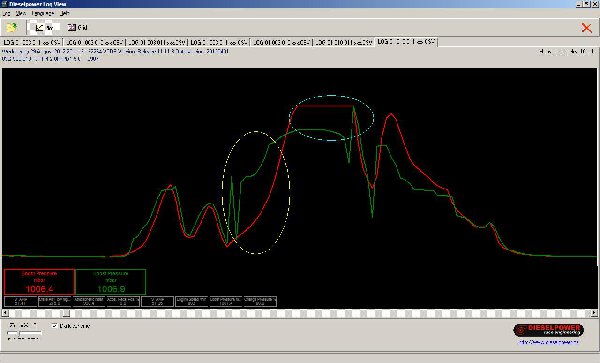Toggle the green Boost Pressure channel box
This screenshot has height=363, width=600.
(x=111, y=282)
